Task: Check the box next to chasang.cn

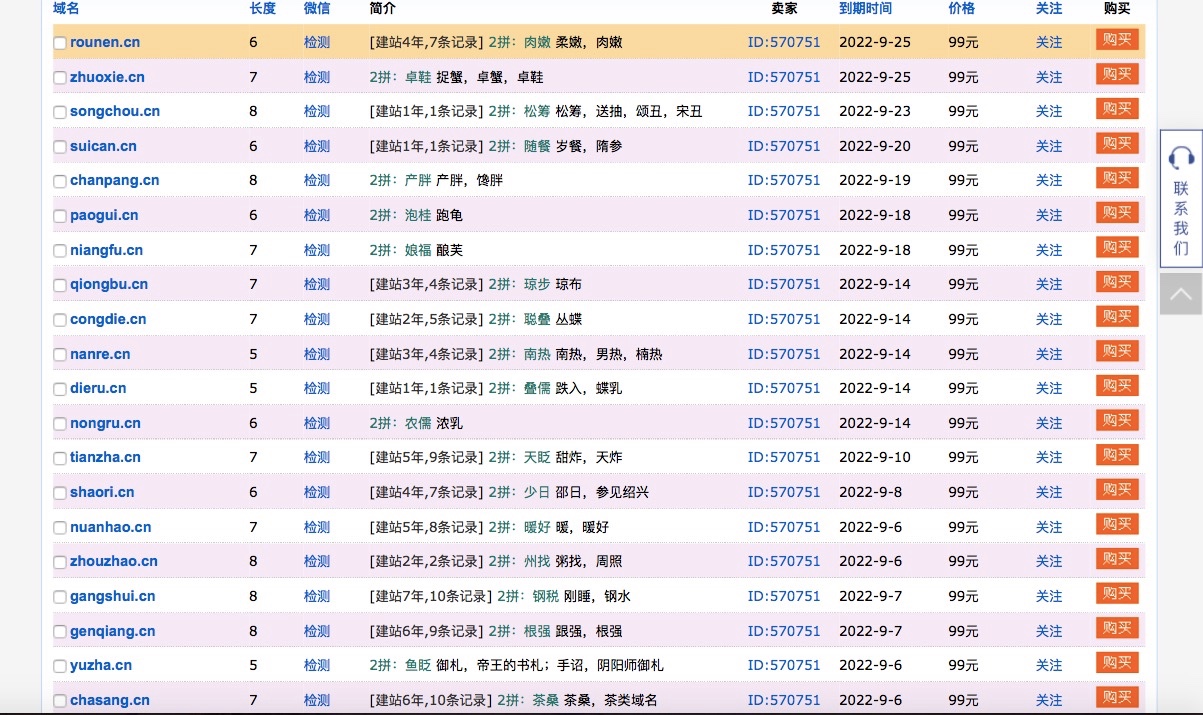Action: 60,701
